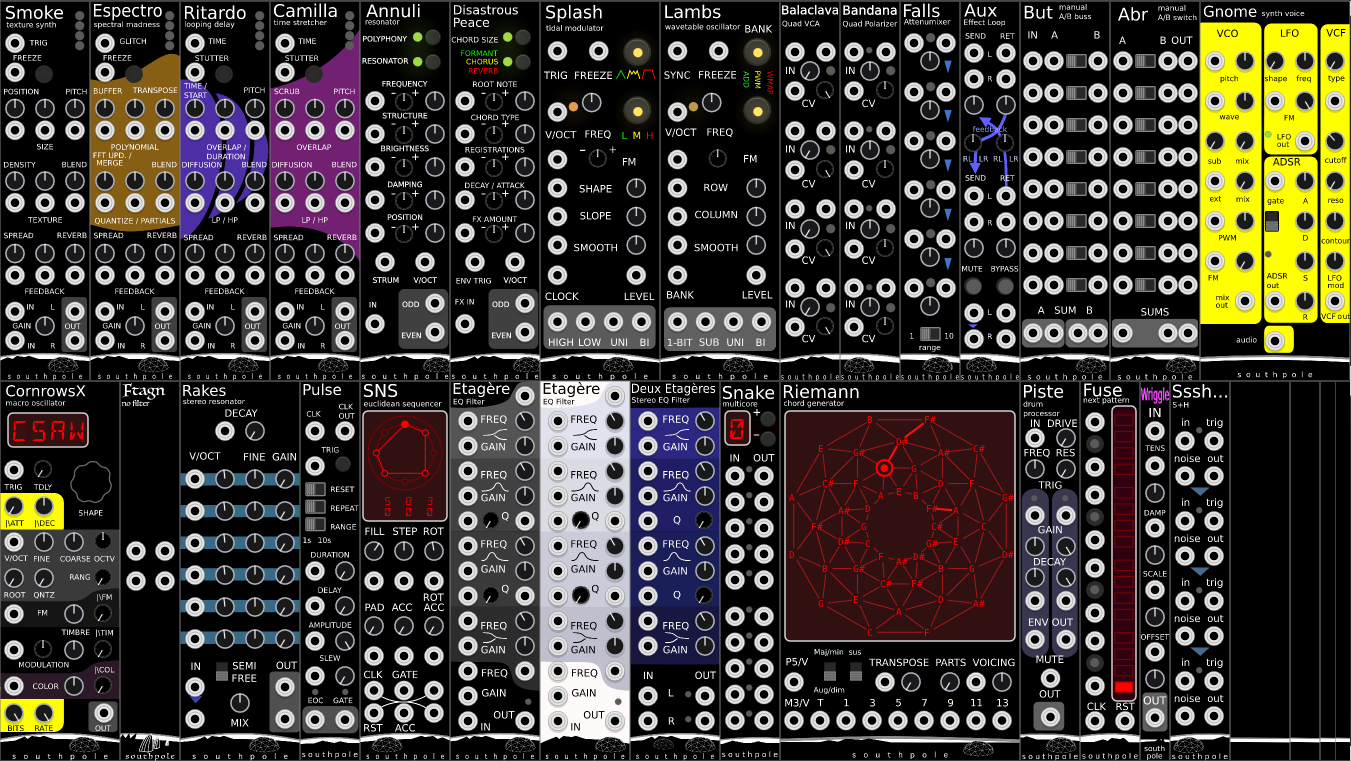Click Annuli EVEN output jack

[435, 333]
